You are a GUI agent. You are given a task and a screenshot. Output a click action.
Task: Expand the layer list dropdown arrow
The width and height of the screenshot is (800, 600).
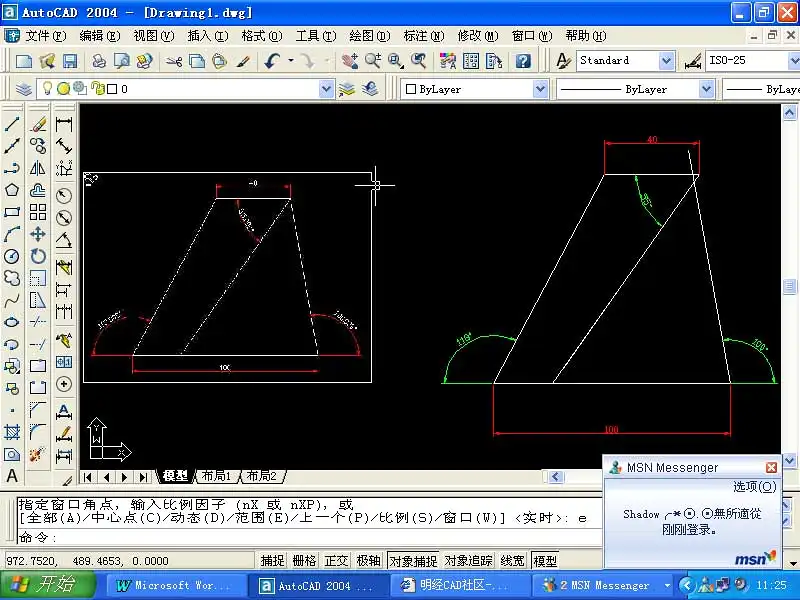pyautogui.click(x=326, y=89)
